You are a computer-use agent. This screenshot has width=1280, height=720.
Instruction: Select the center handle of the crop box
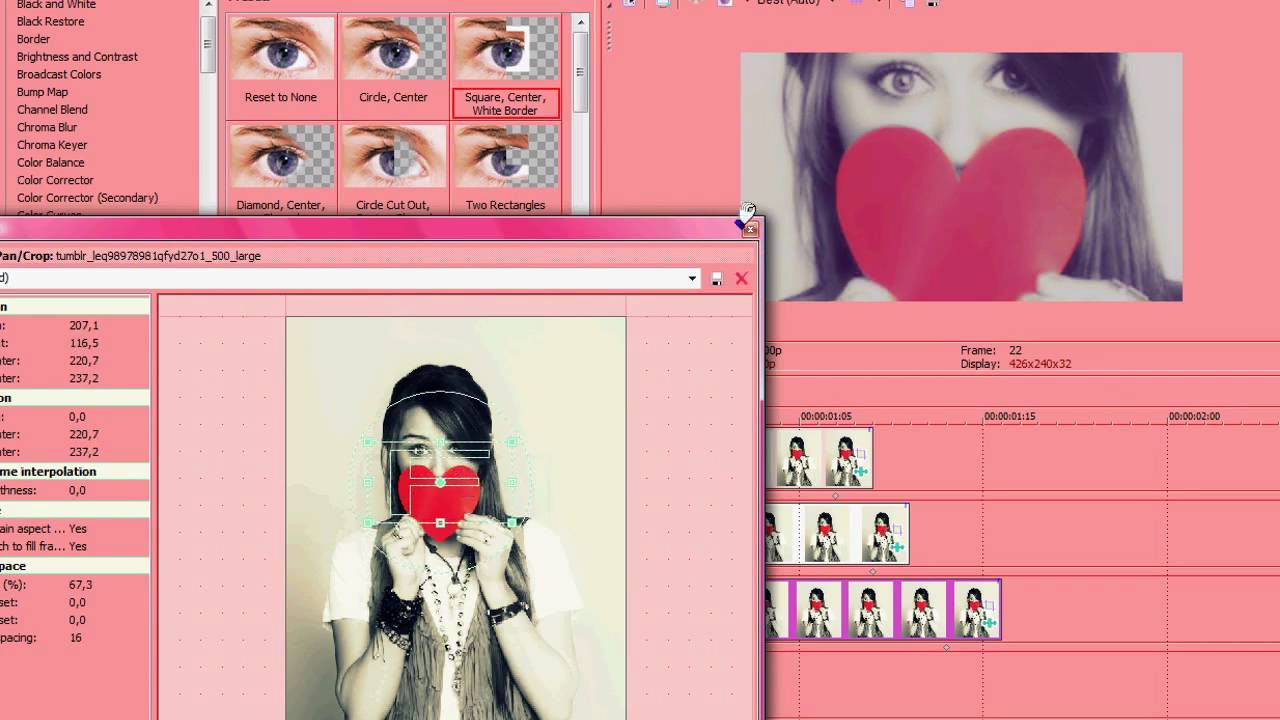(x=440, y=483)
